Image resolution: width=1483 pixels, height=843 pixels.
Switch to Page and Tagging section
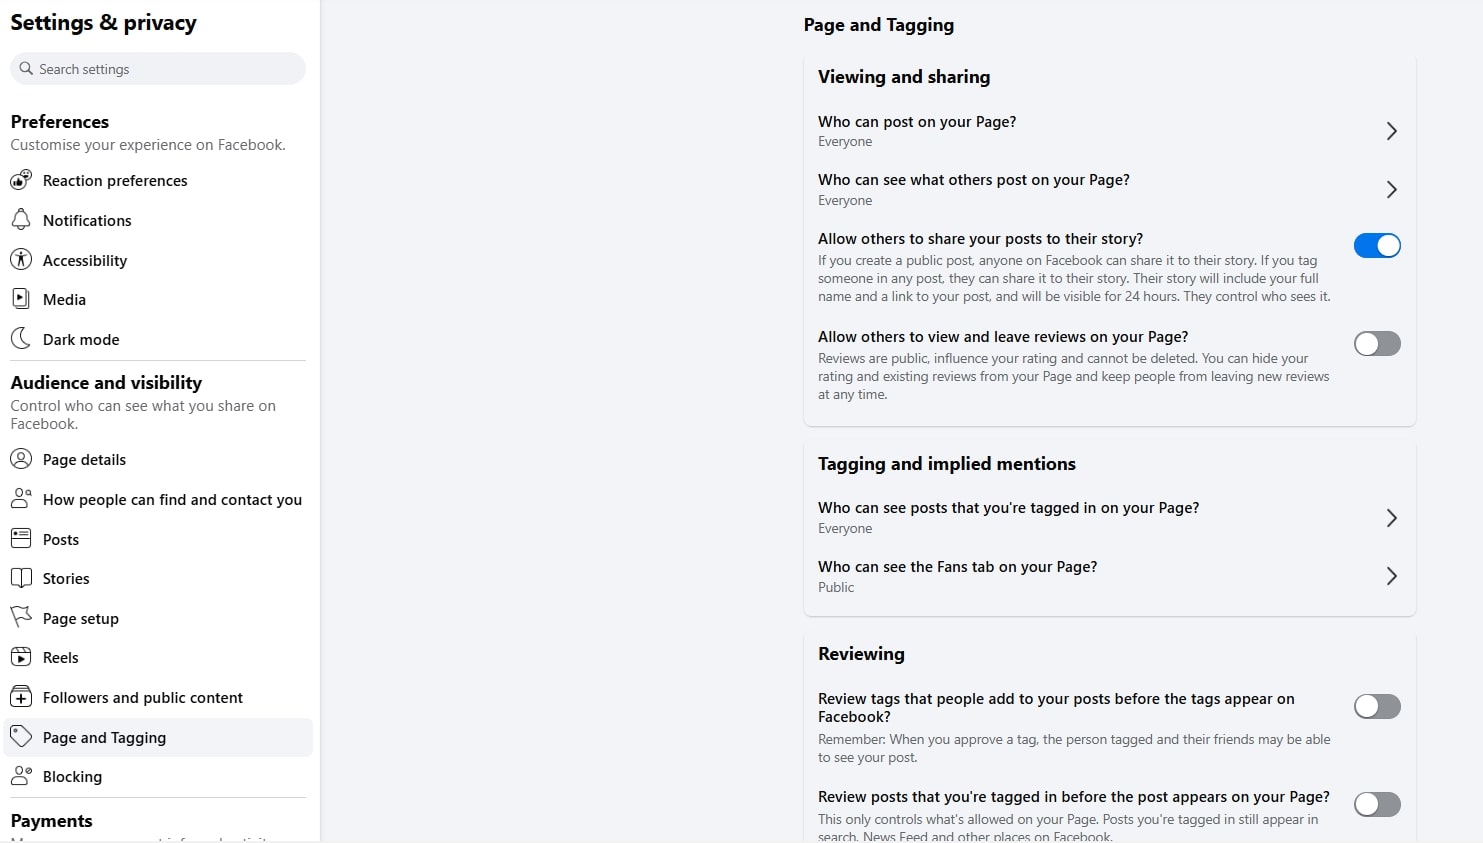click(104, 737)
